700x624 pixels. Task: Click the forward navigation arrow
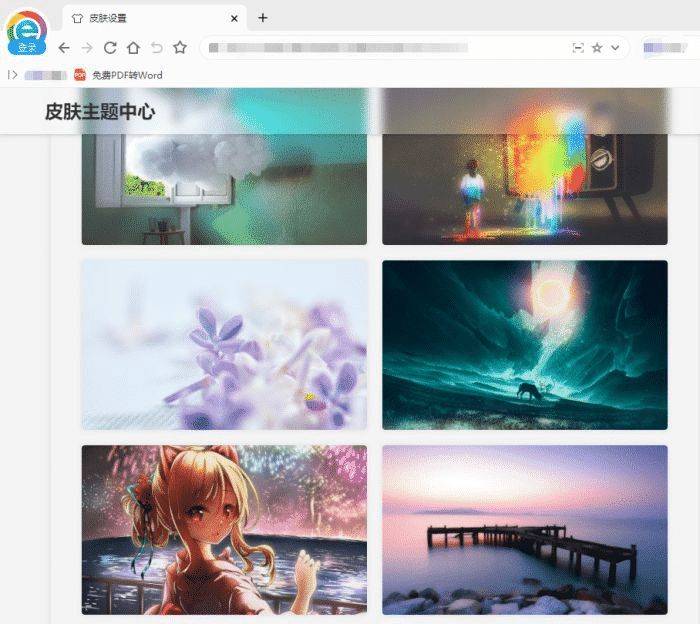point(87,47)
